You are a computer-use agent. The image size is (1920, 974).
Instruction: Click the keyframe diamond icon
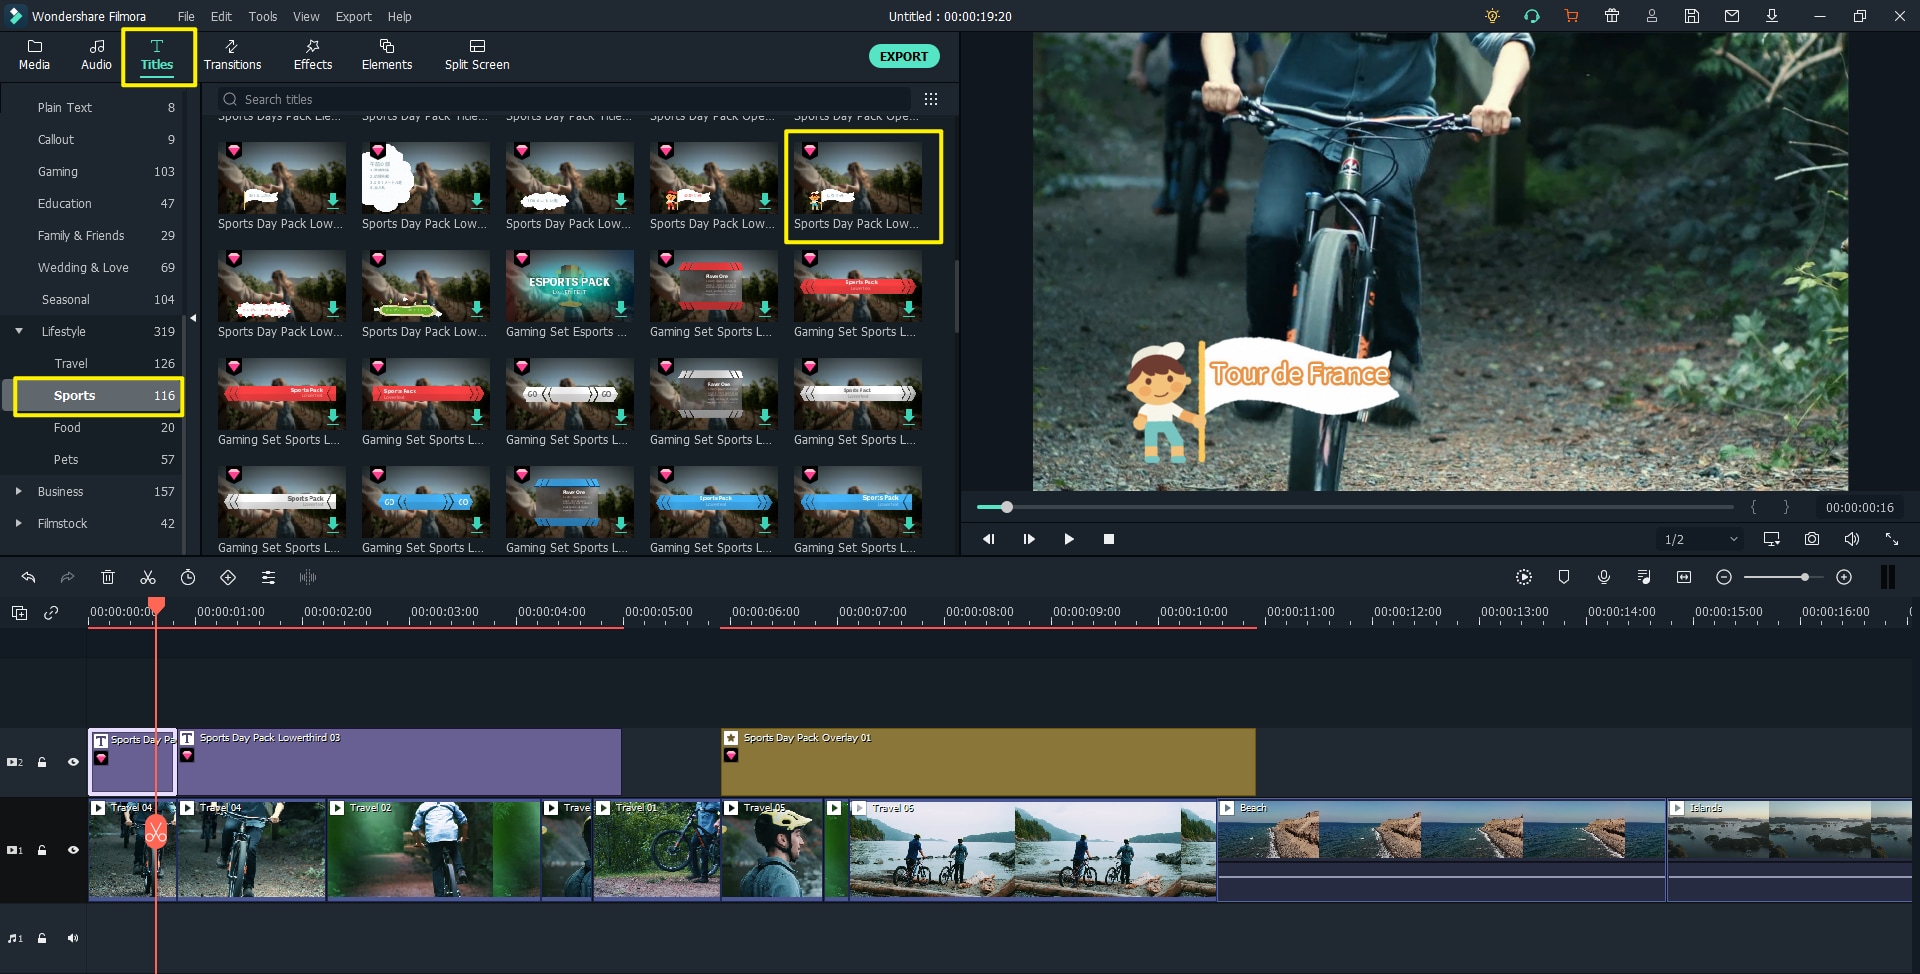228,577
